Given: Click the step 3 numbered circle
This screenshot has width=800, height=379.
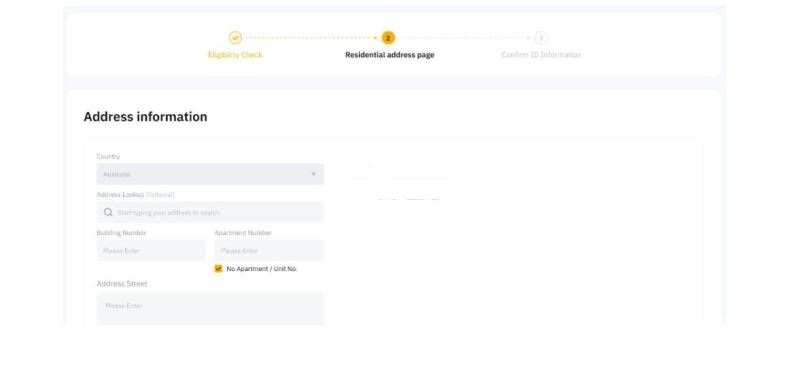Looking at the screenshot, I should [541, 38].
